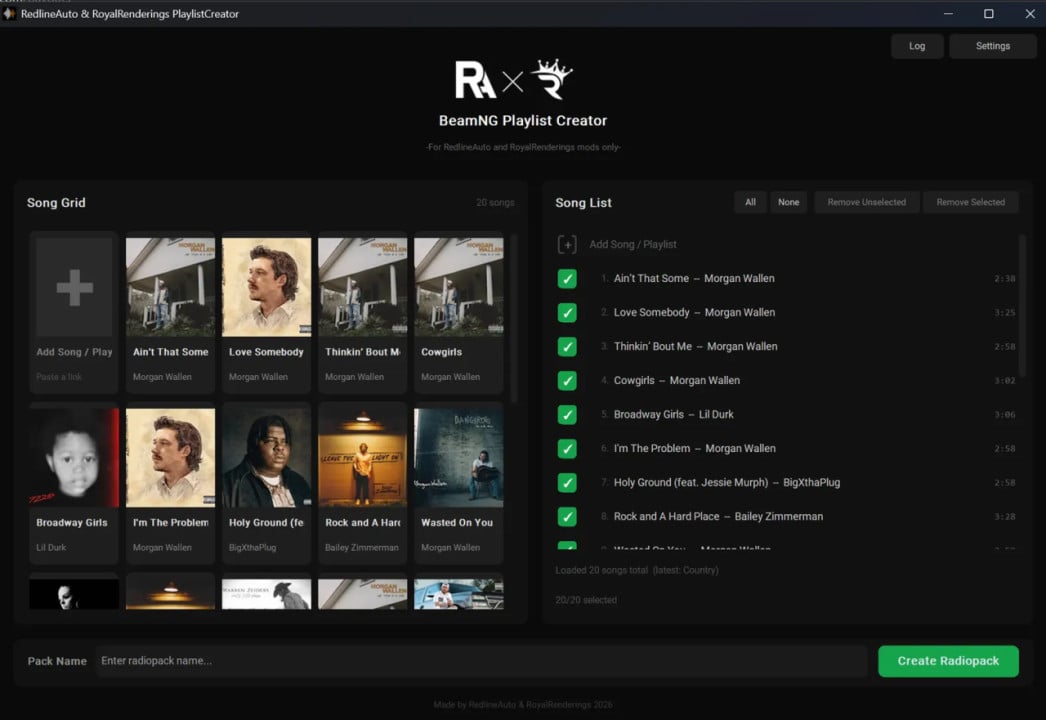Click the 20/20 selected status text

586,600
